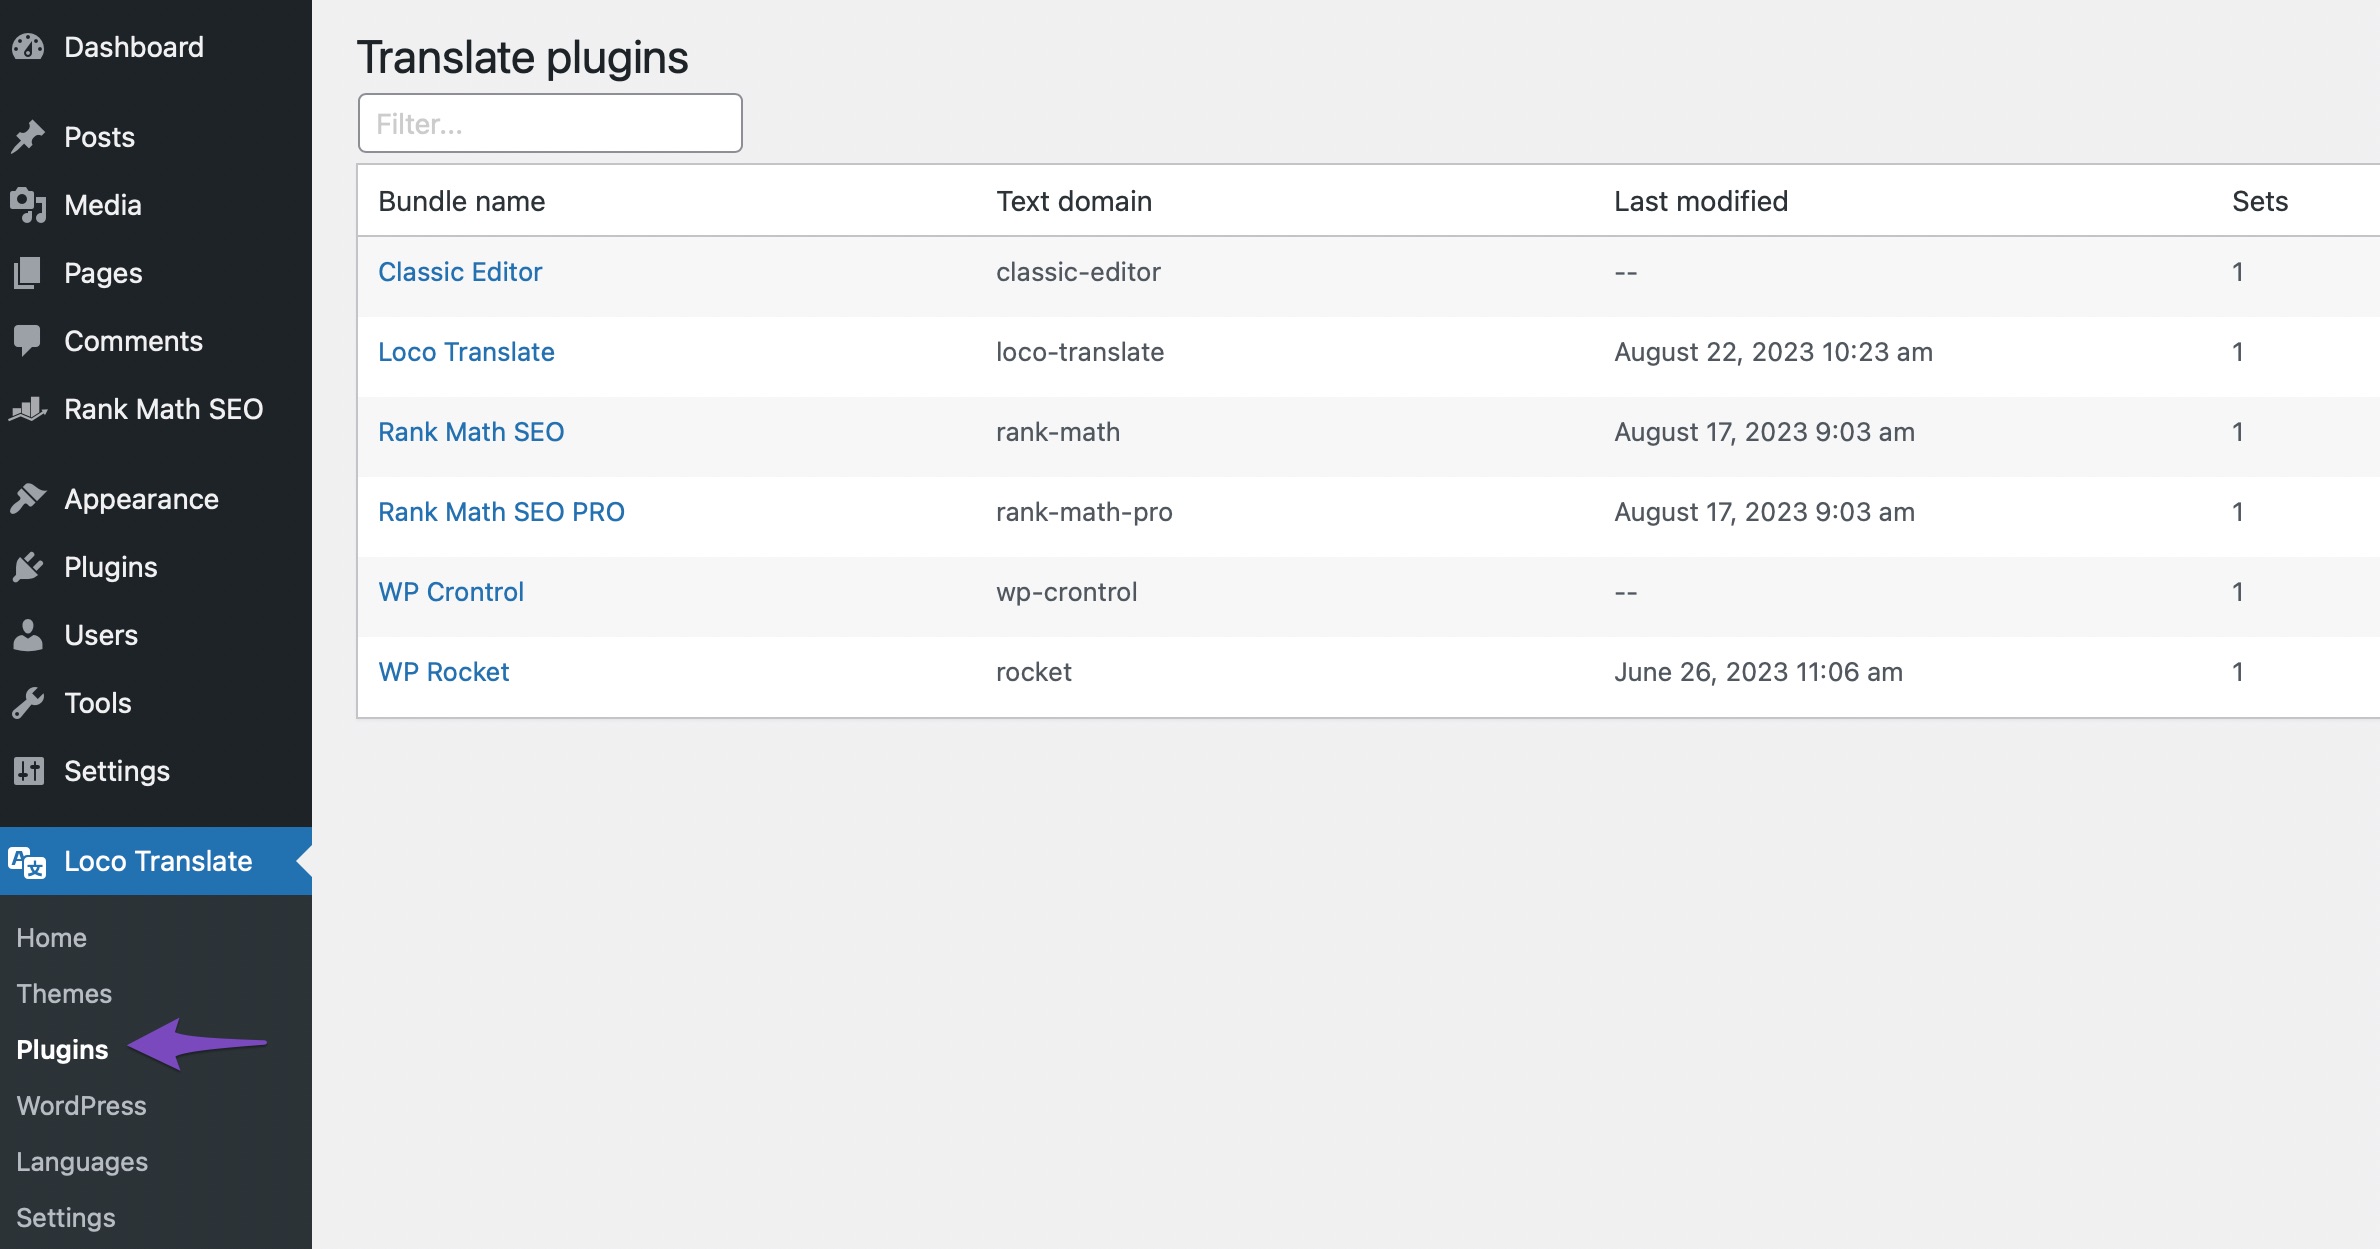Sort by Last modified column header
This screenshot has height=1249, width=2380.
[x=1701, y=201]
